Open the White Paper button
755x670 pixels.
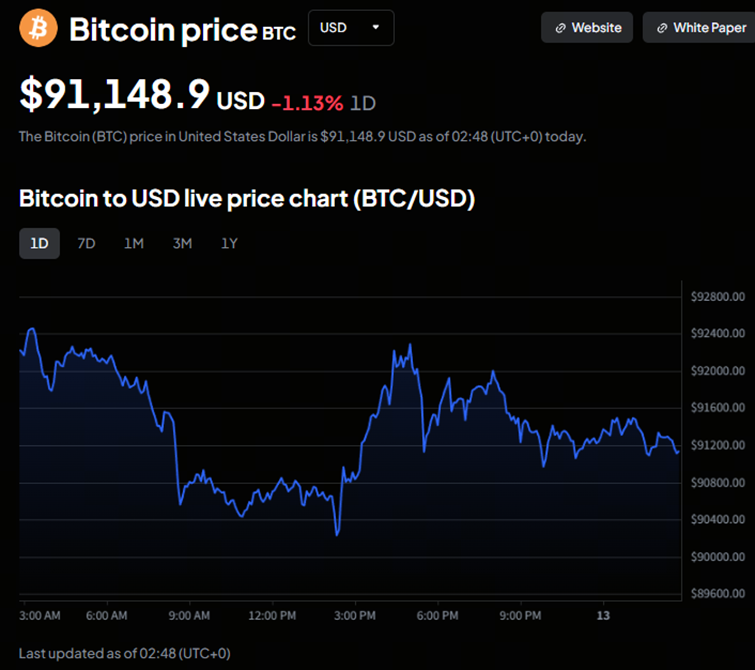pos(700,28)
